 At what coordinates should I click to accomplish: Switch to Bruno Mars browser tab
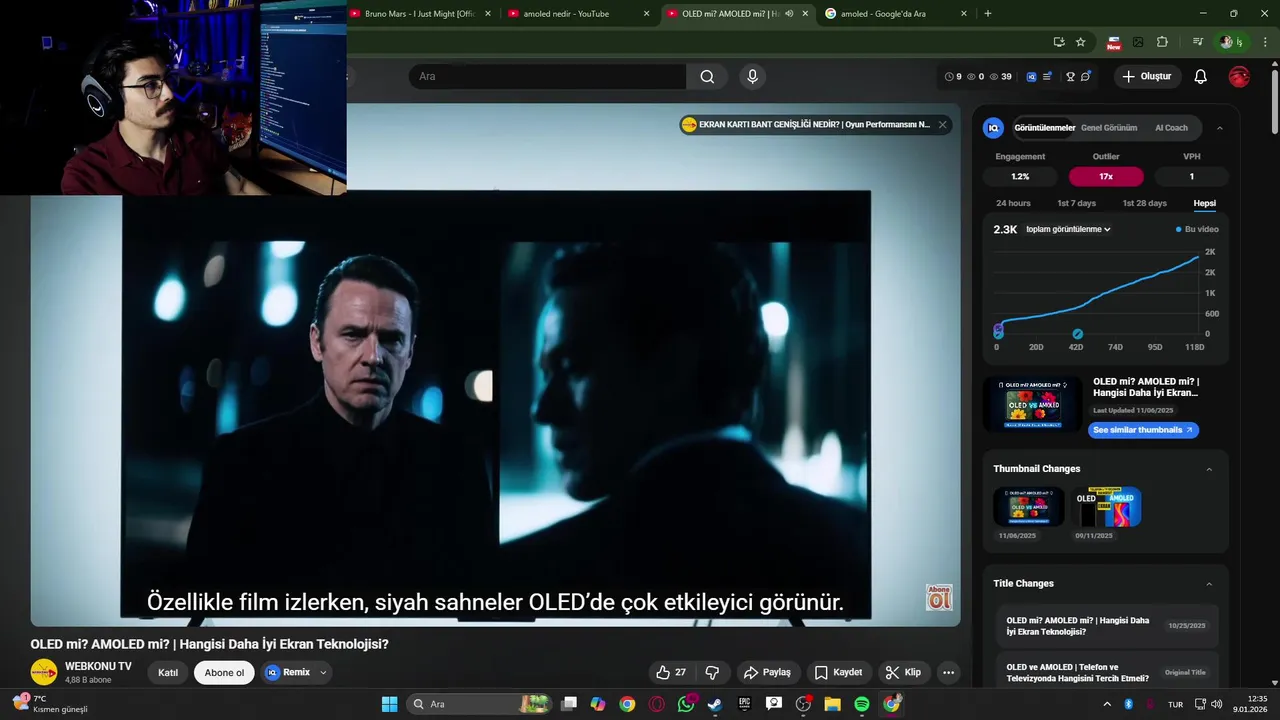tap(420, 14)
